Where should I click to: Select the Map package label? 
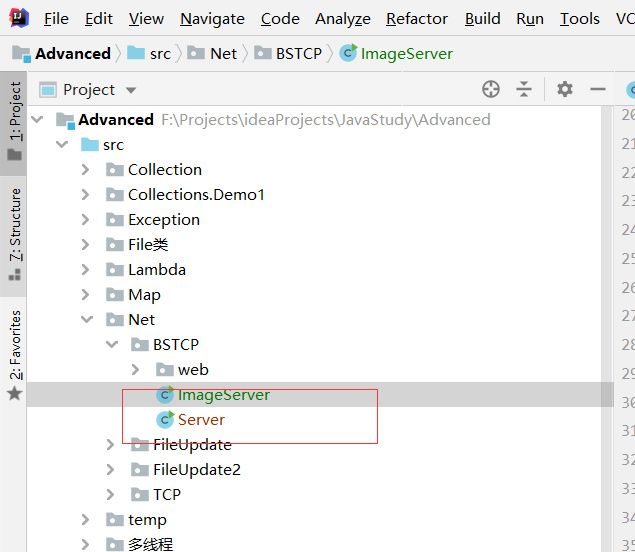pos(144,295)
